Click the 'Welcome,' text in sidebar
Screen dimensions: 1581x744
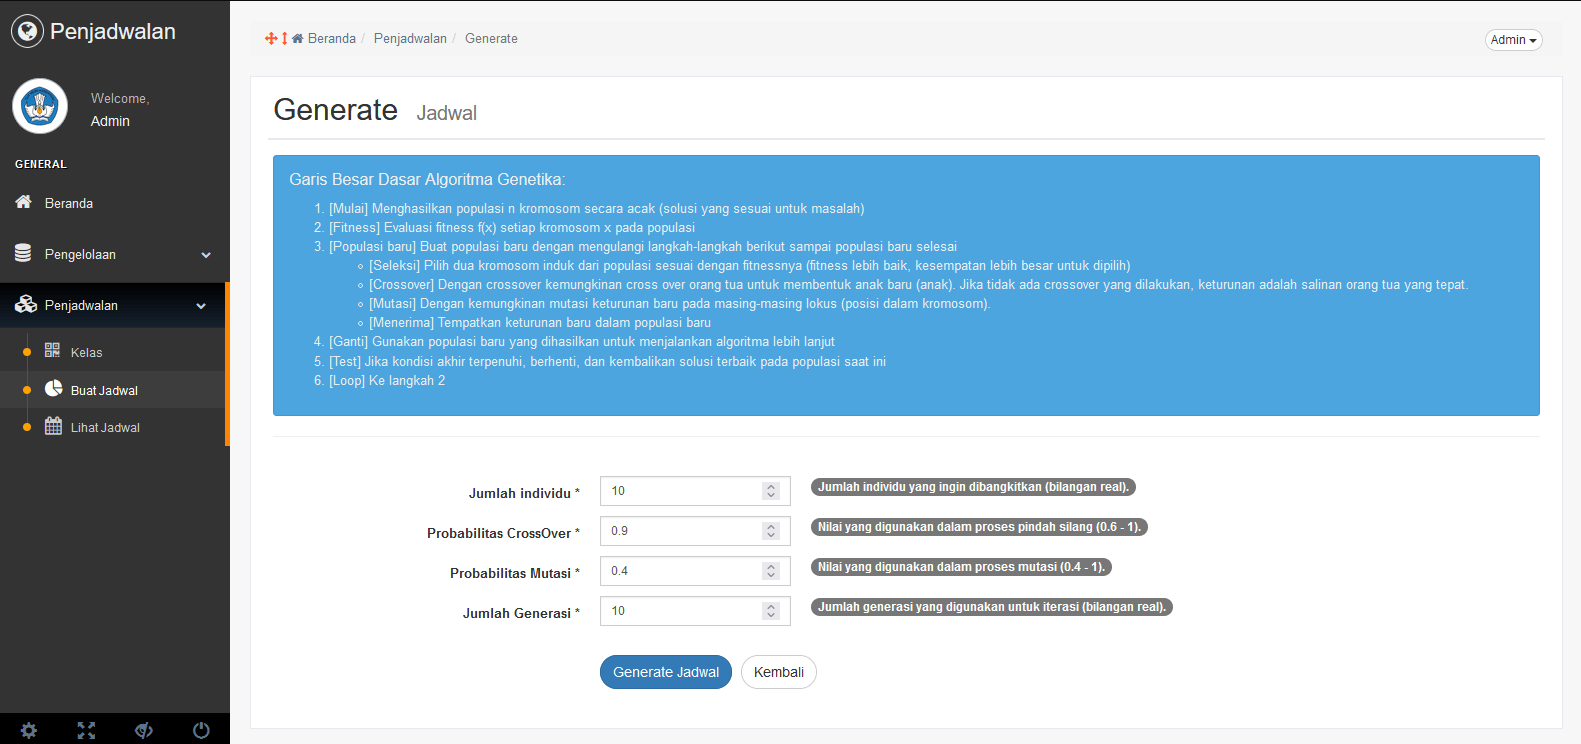(x=120, y=98)
